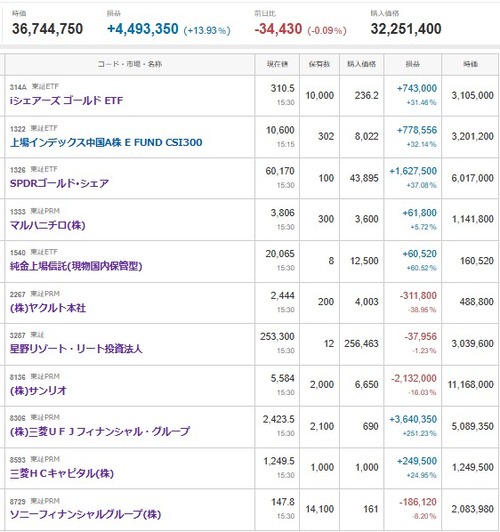Select profit +60,520 cell
The image size is (500, 532).
pyautogui.click(x=420, y=254)
